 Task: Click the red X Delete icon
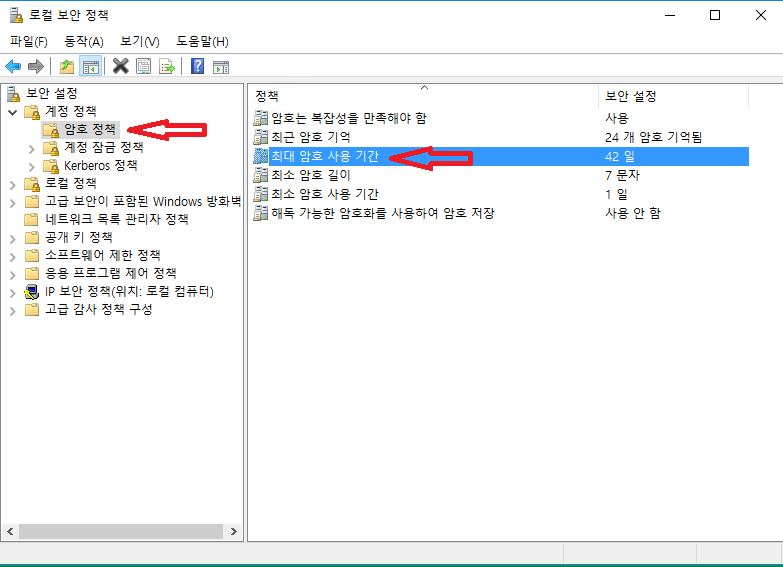click(121, 67)
